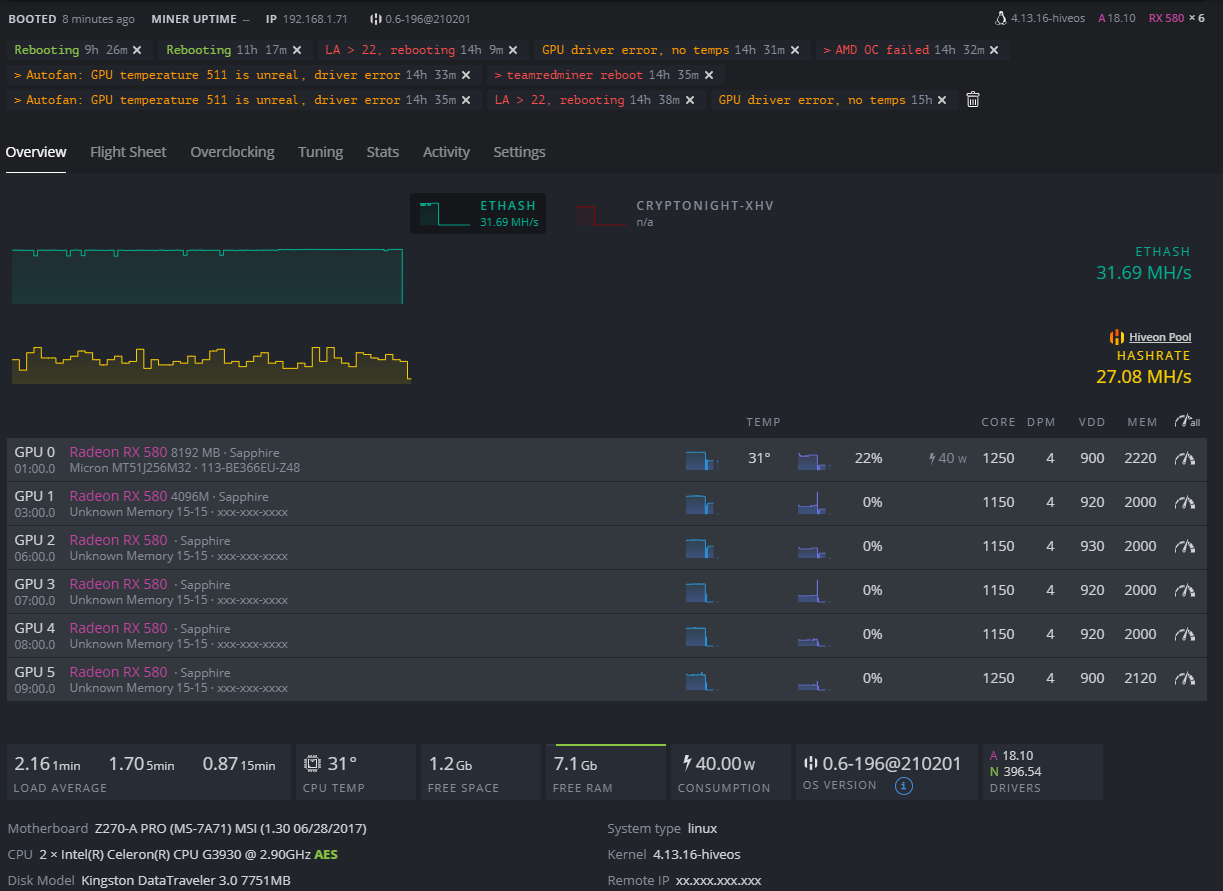View the Stats tab
The image size is (1223, 891).
[x=383, y=152]
